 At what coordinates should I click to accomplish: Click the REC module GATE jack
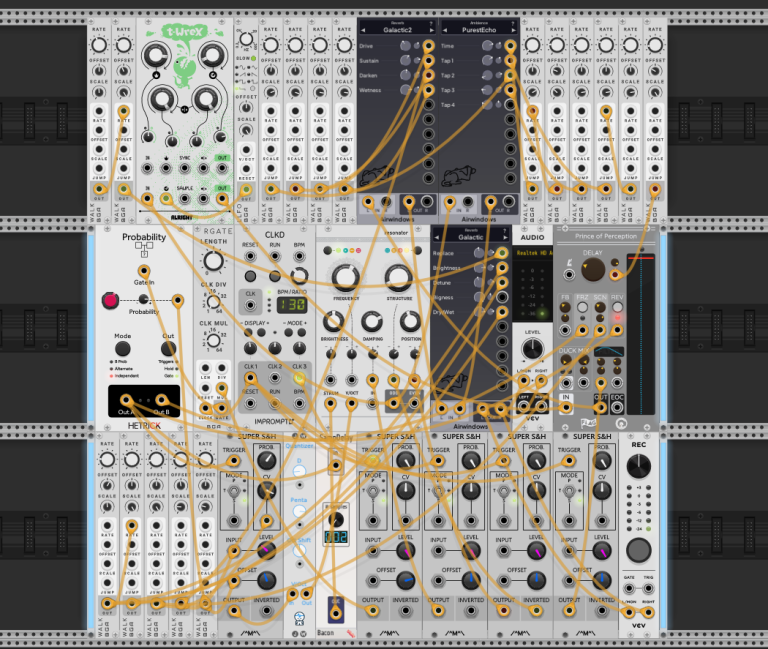[x=629, y=588]
